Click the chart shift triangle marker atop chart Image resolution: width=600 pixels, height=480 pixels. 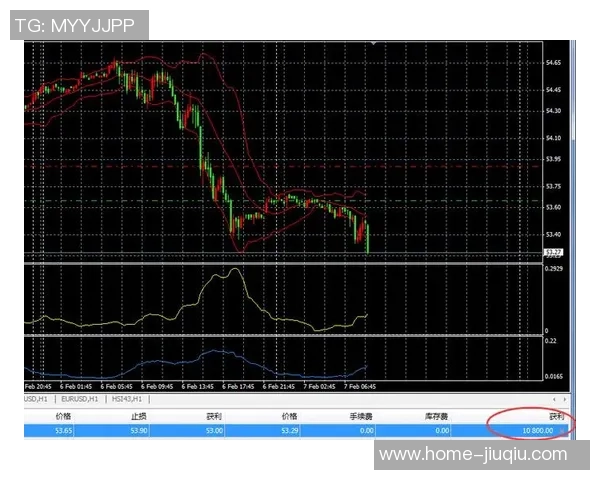[x=373, y=44]
